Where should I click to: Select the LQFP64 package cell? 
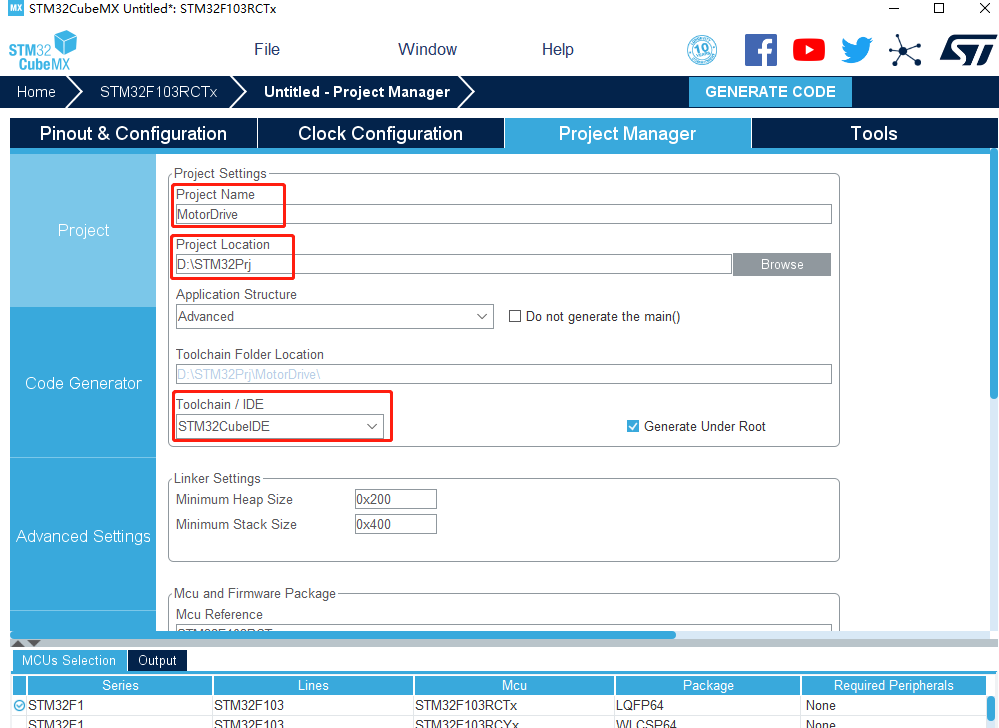707,705
